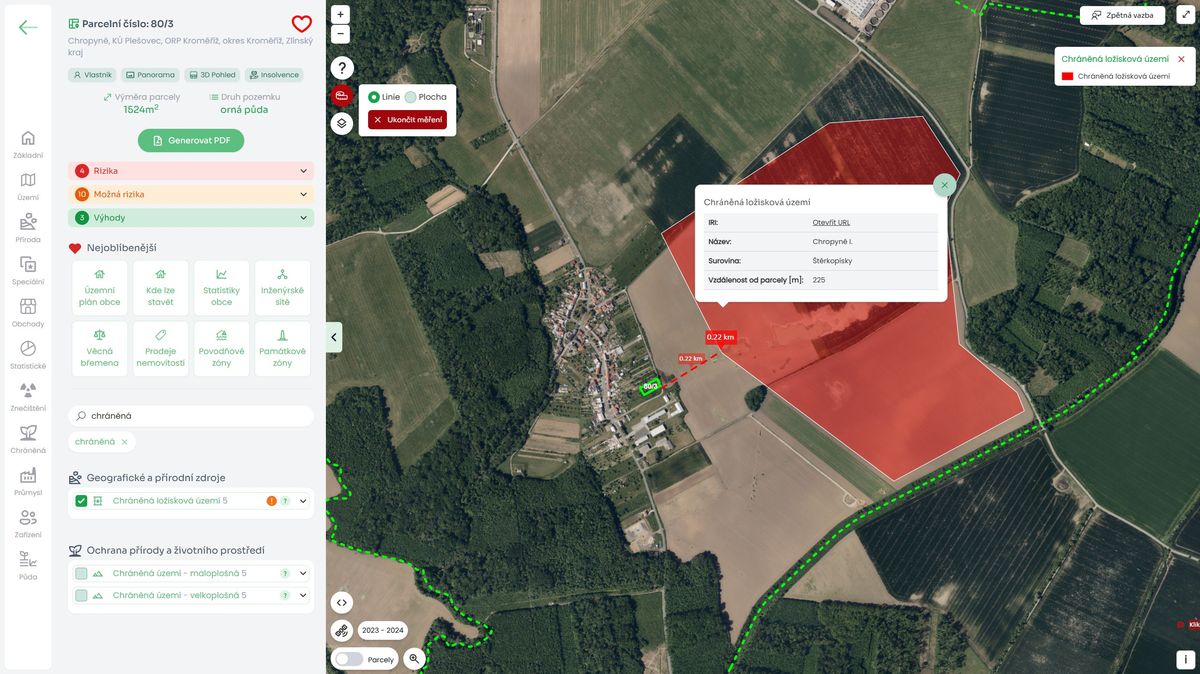Show help for Chráněná území - maloplošná

[285, 574]
